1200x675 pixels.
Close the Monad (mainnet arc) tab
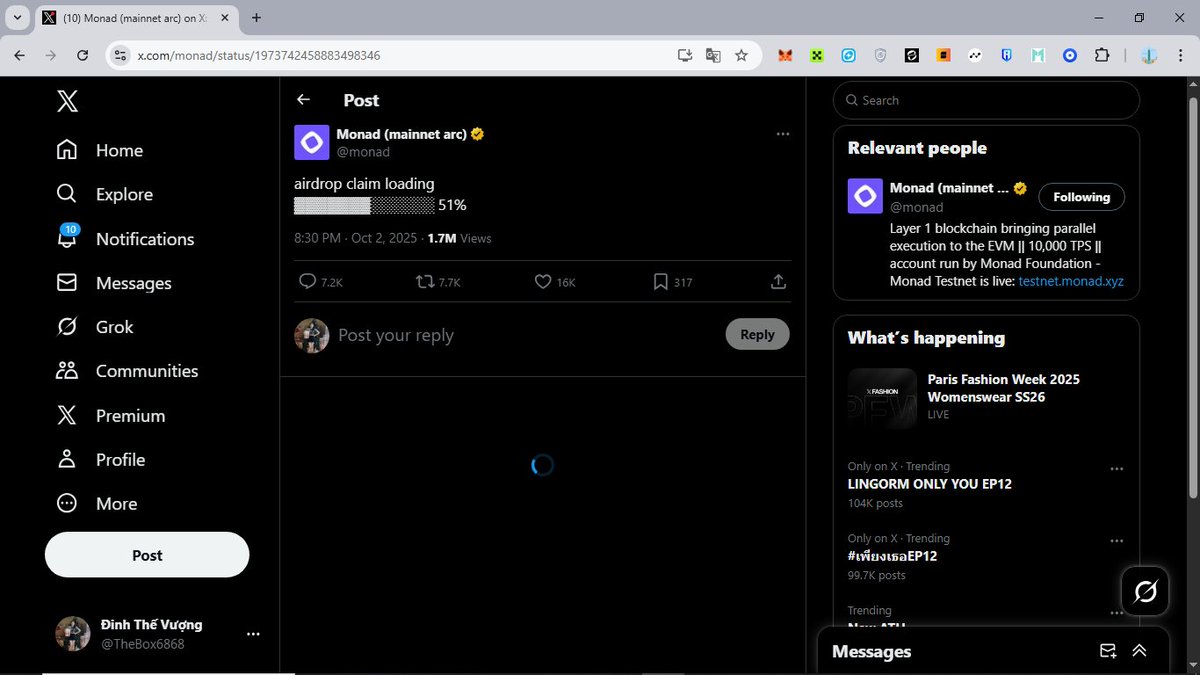pyautogui.click(x=227, y=18)
